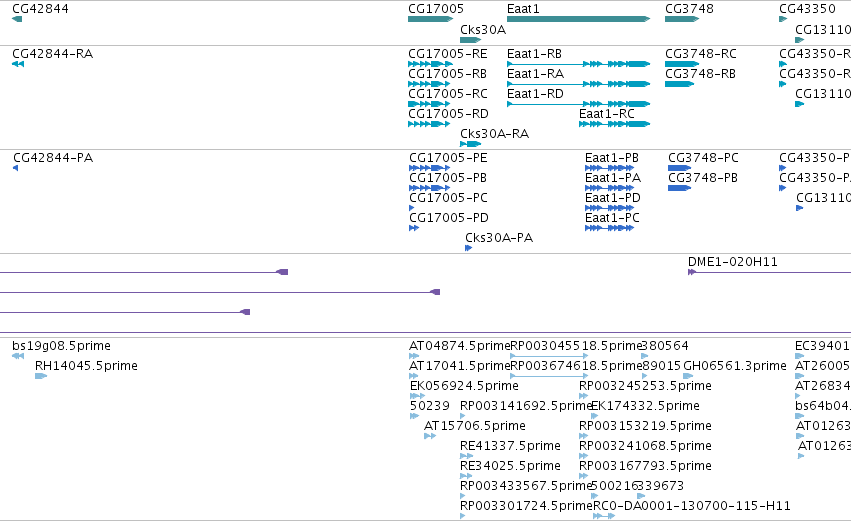Select EST RP003153219.5prime

click(645, 427)
